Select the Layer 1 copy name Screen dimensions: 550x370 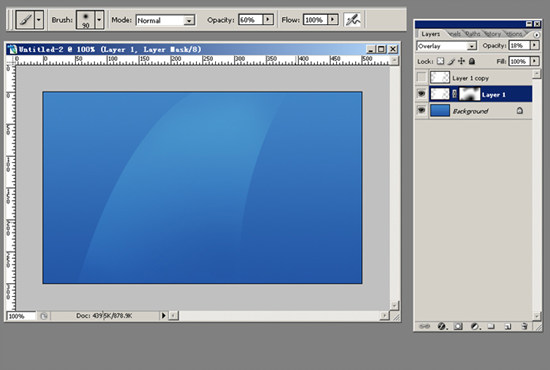point(470,78)
